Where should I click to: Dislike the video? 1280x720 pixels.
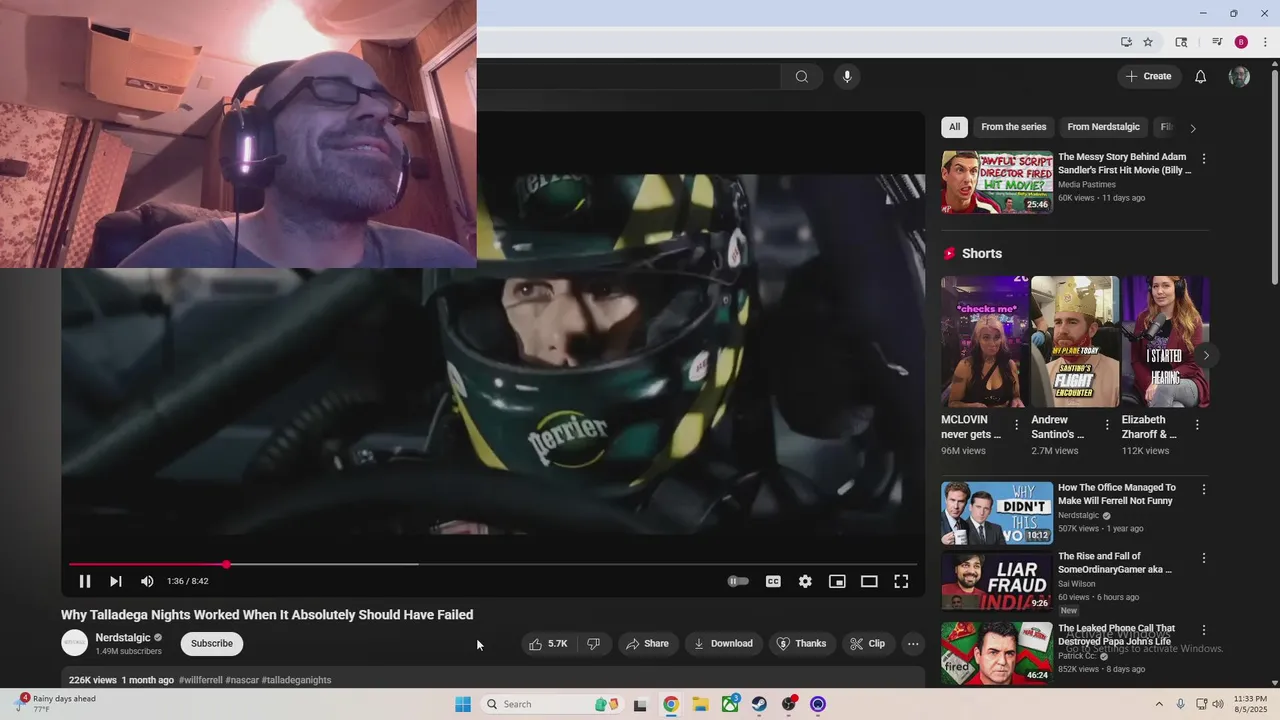[x=594, y=644]
